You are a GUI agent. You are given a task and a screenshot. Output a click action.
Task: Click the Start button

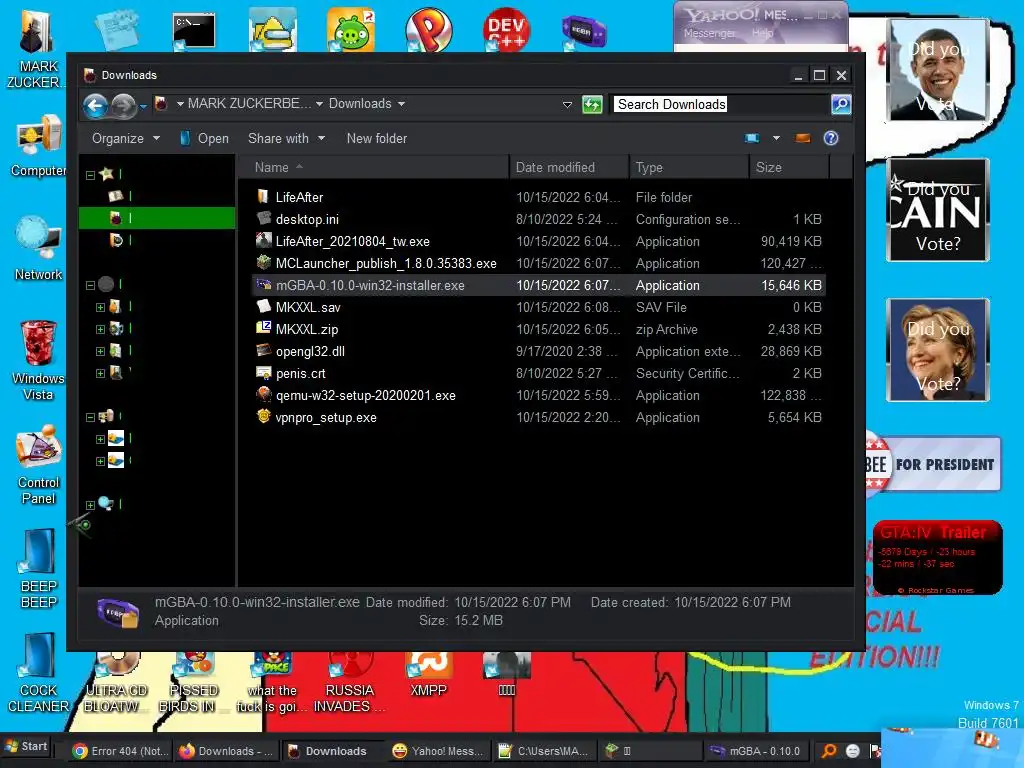click(x=26, y=746)
